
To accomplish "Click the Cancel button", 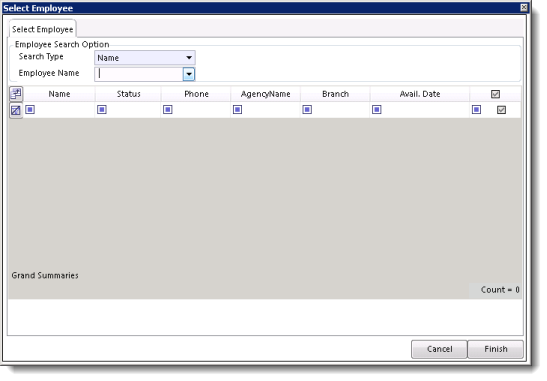I will (439, 349).
